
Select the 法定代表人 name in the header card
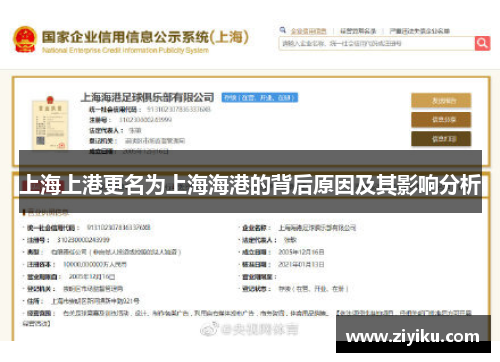coord(135,130)
